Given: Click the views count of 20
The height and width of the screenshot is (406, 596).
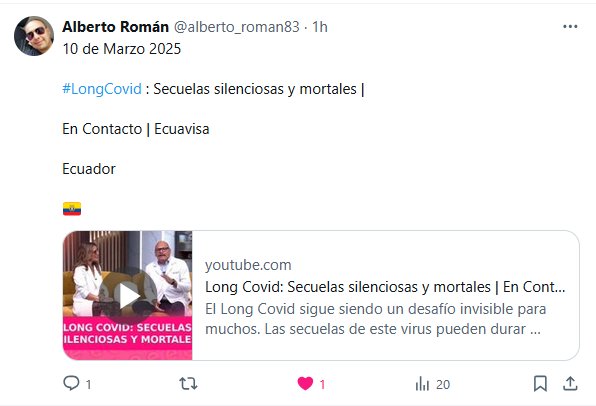Looking at the screenshot, I should pos(443,385).
